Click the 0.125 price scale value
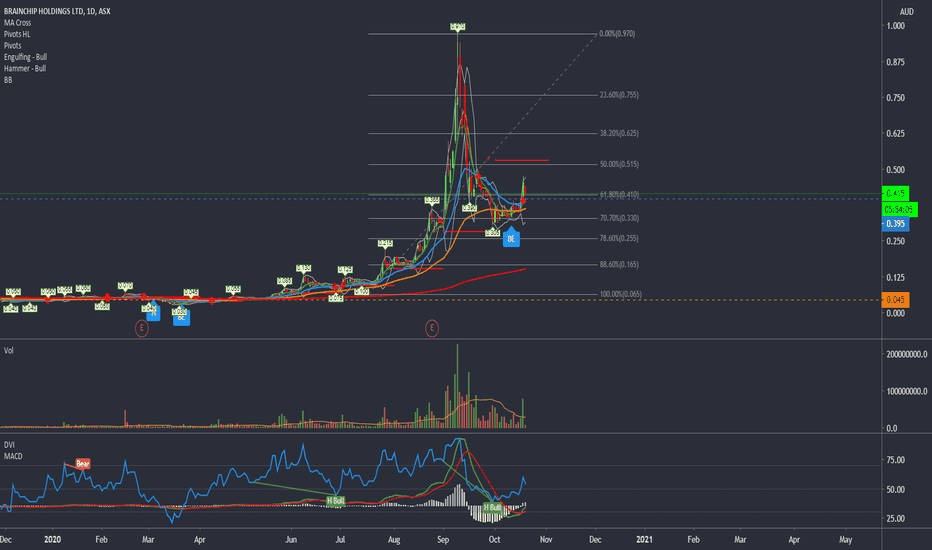Image resolution: width=932 pixels, height=550 pixels. 895,278
